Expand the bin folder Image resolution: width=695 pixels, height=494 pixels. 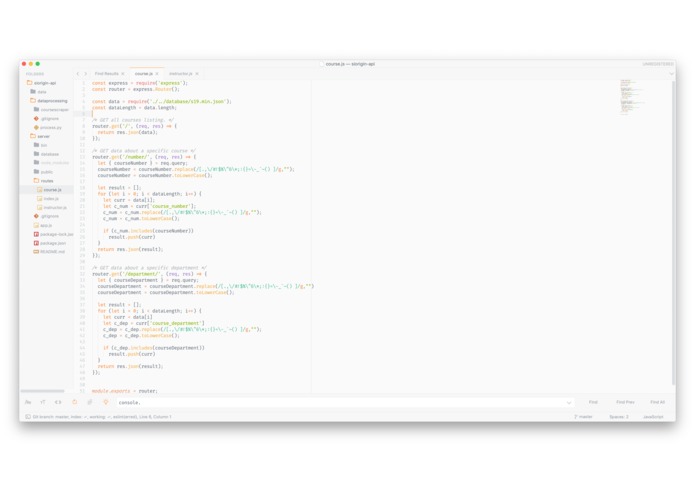click(x=40, y=145)
